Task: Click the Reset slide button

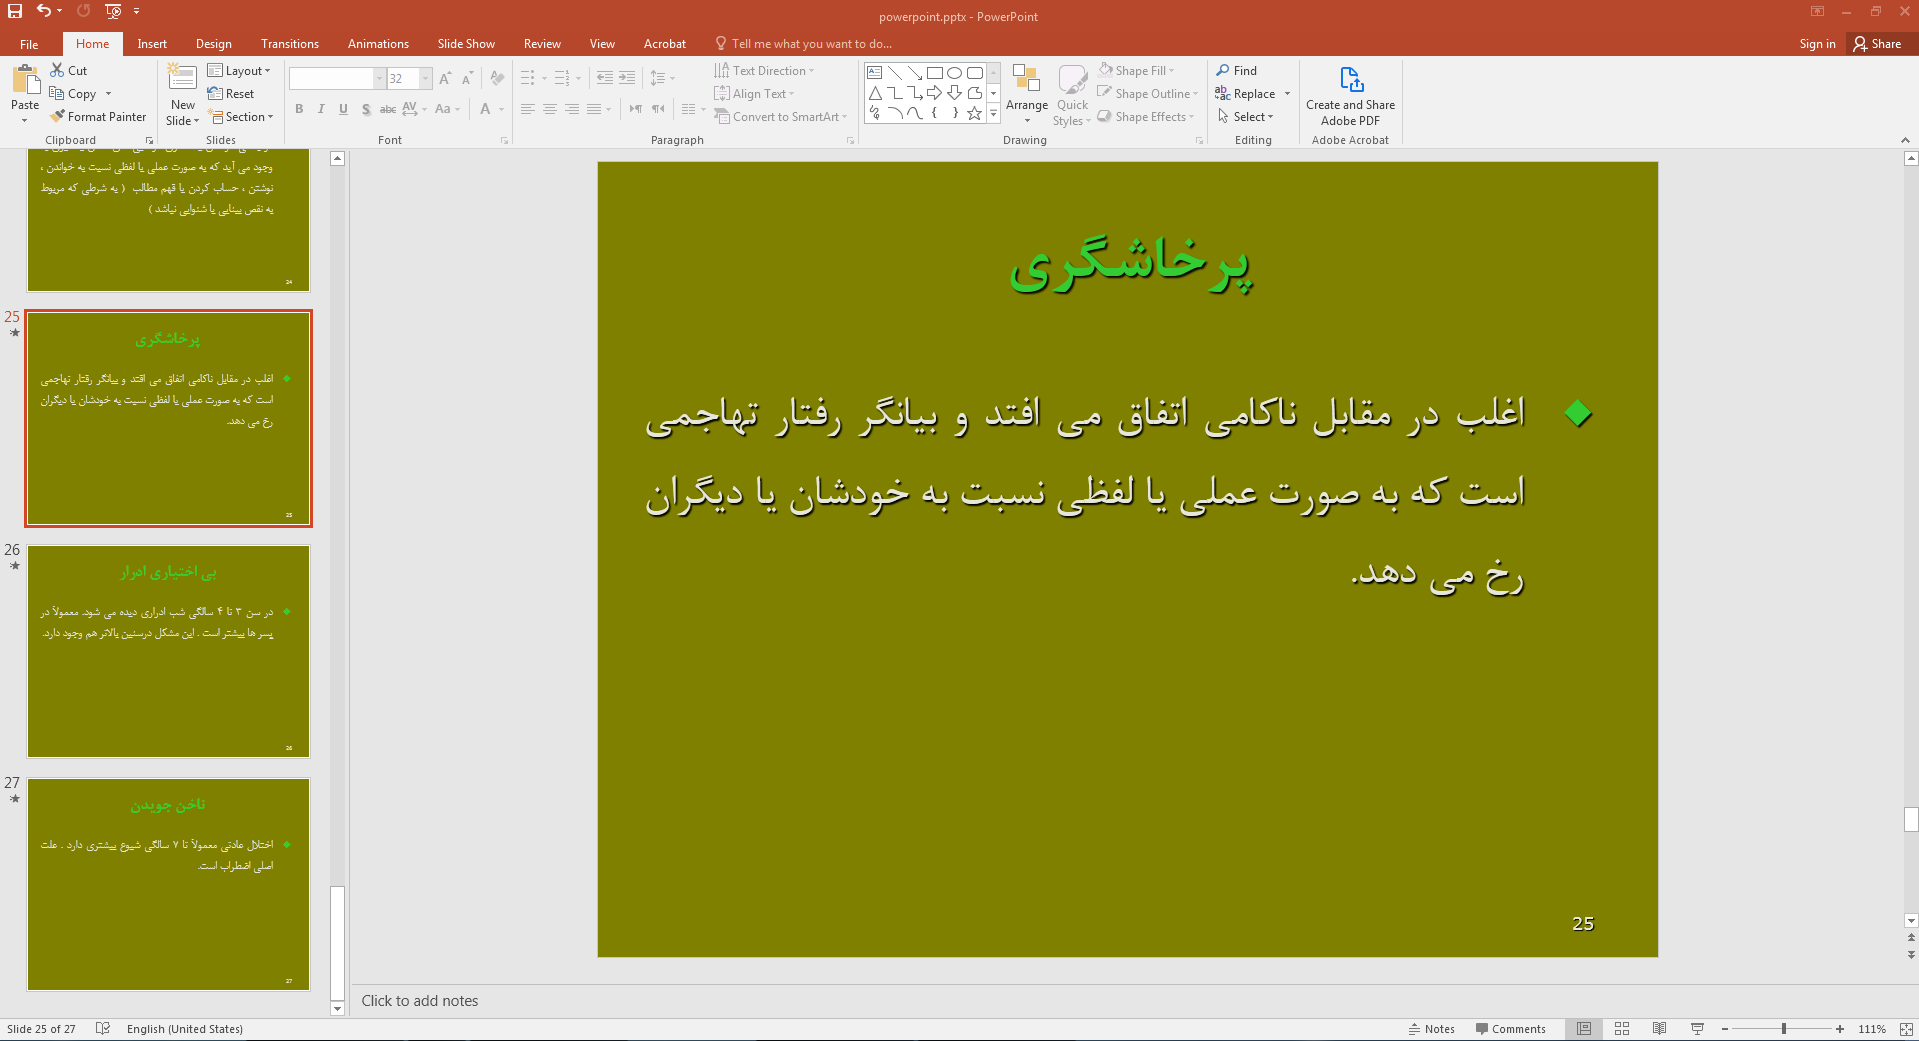Action: coord(231,94)
